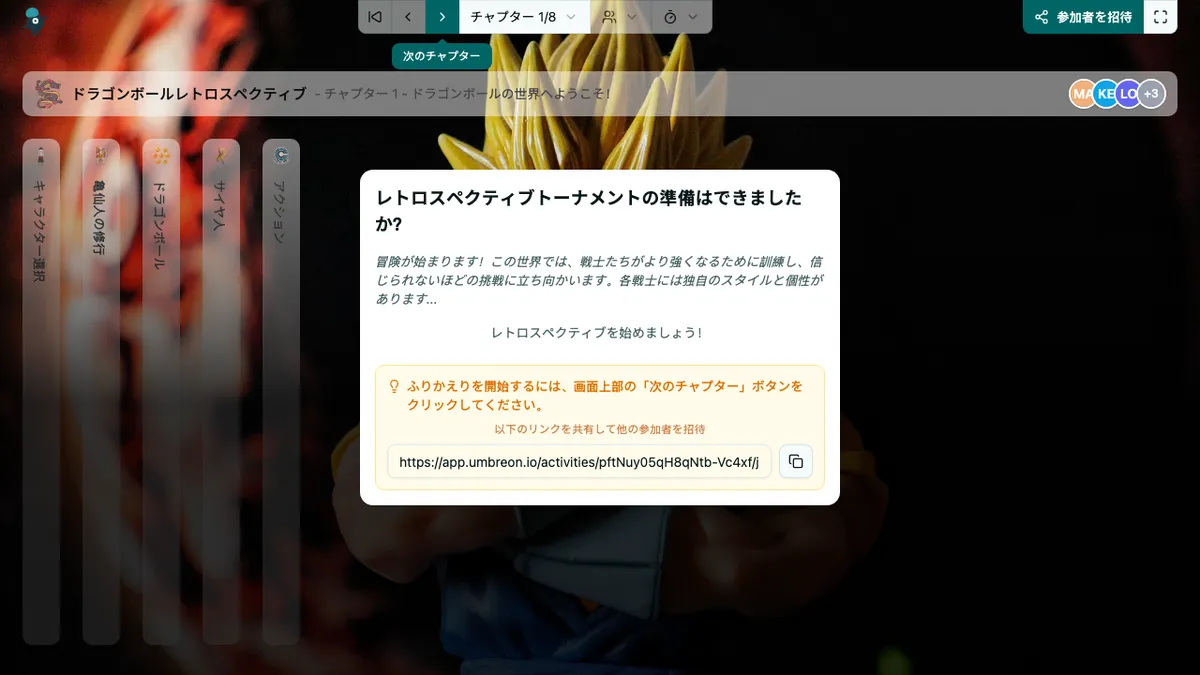Select the サイヤ人 column
This screenshot has height=675, width=1200.
(221, 391)
